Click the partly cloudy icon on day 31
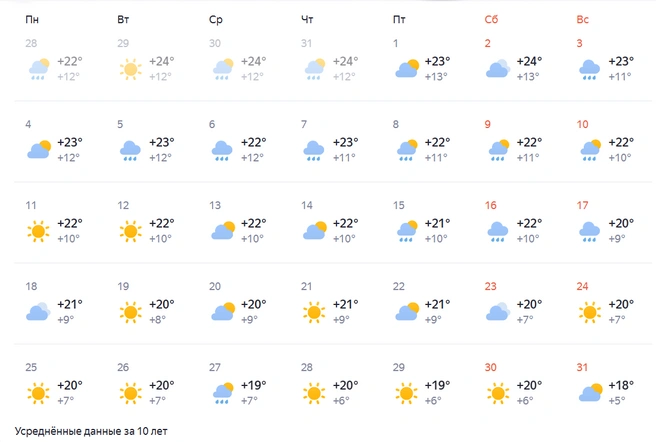 coord(590,393)
